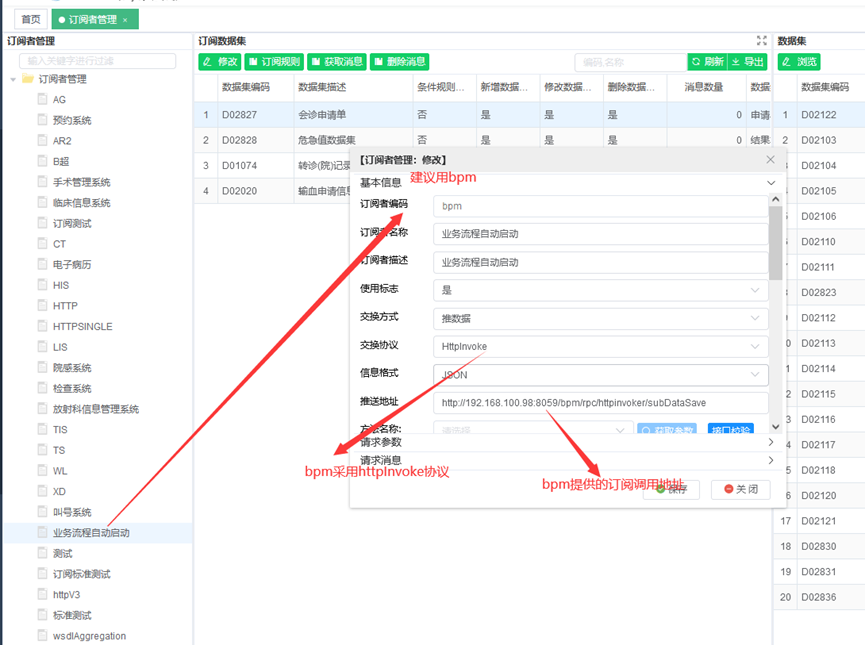Select the D02827 会诊申请单 row
The height and width of the screenshot is (645, 865).
[483, 115]
